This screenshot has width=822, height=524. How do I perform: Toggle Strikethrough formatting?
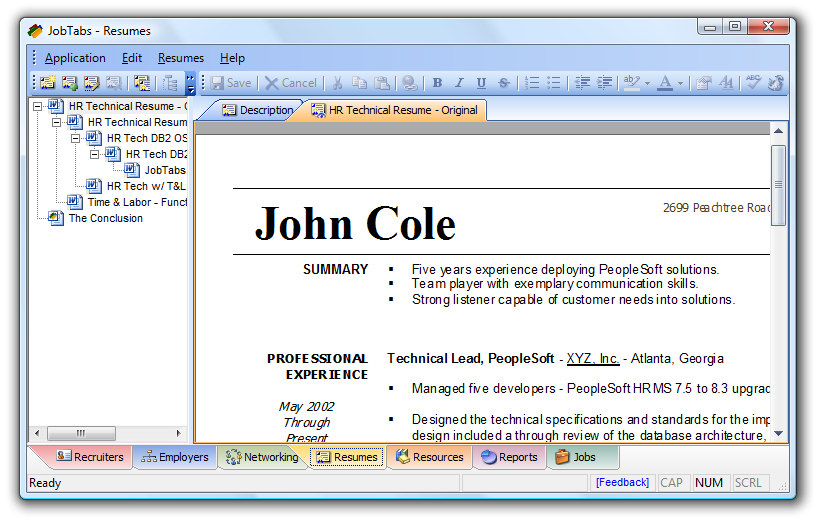[503, 83]
